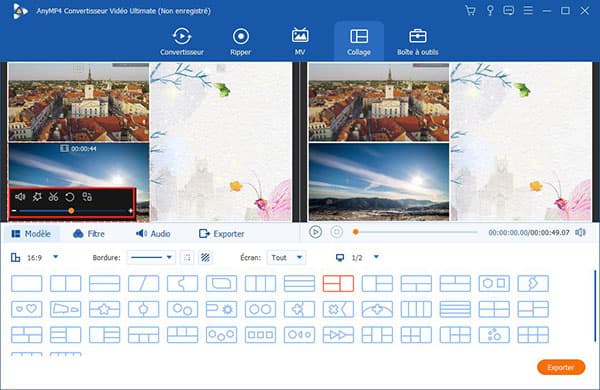Select the red highlighted layout template
This screenshot has width=600, height=390.
pyautogui.click(x=338, y=284)
